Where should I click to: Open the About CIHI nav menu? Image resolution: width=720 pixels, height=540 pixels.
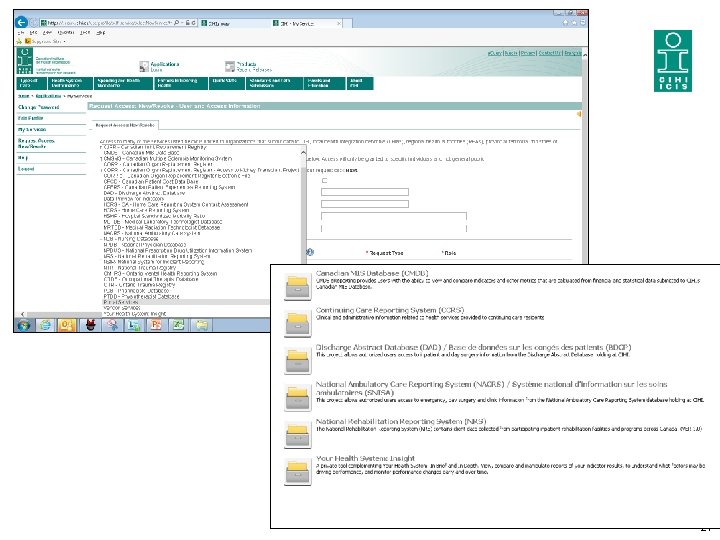[x=360, y=83]
